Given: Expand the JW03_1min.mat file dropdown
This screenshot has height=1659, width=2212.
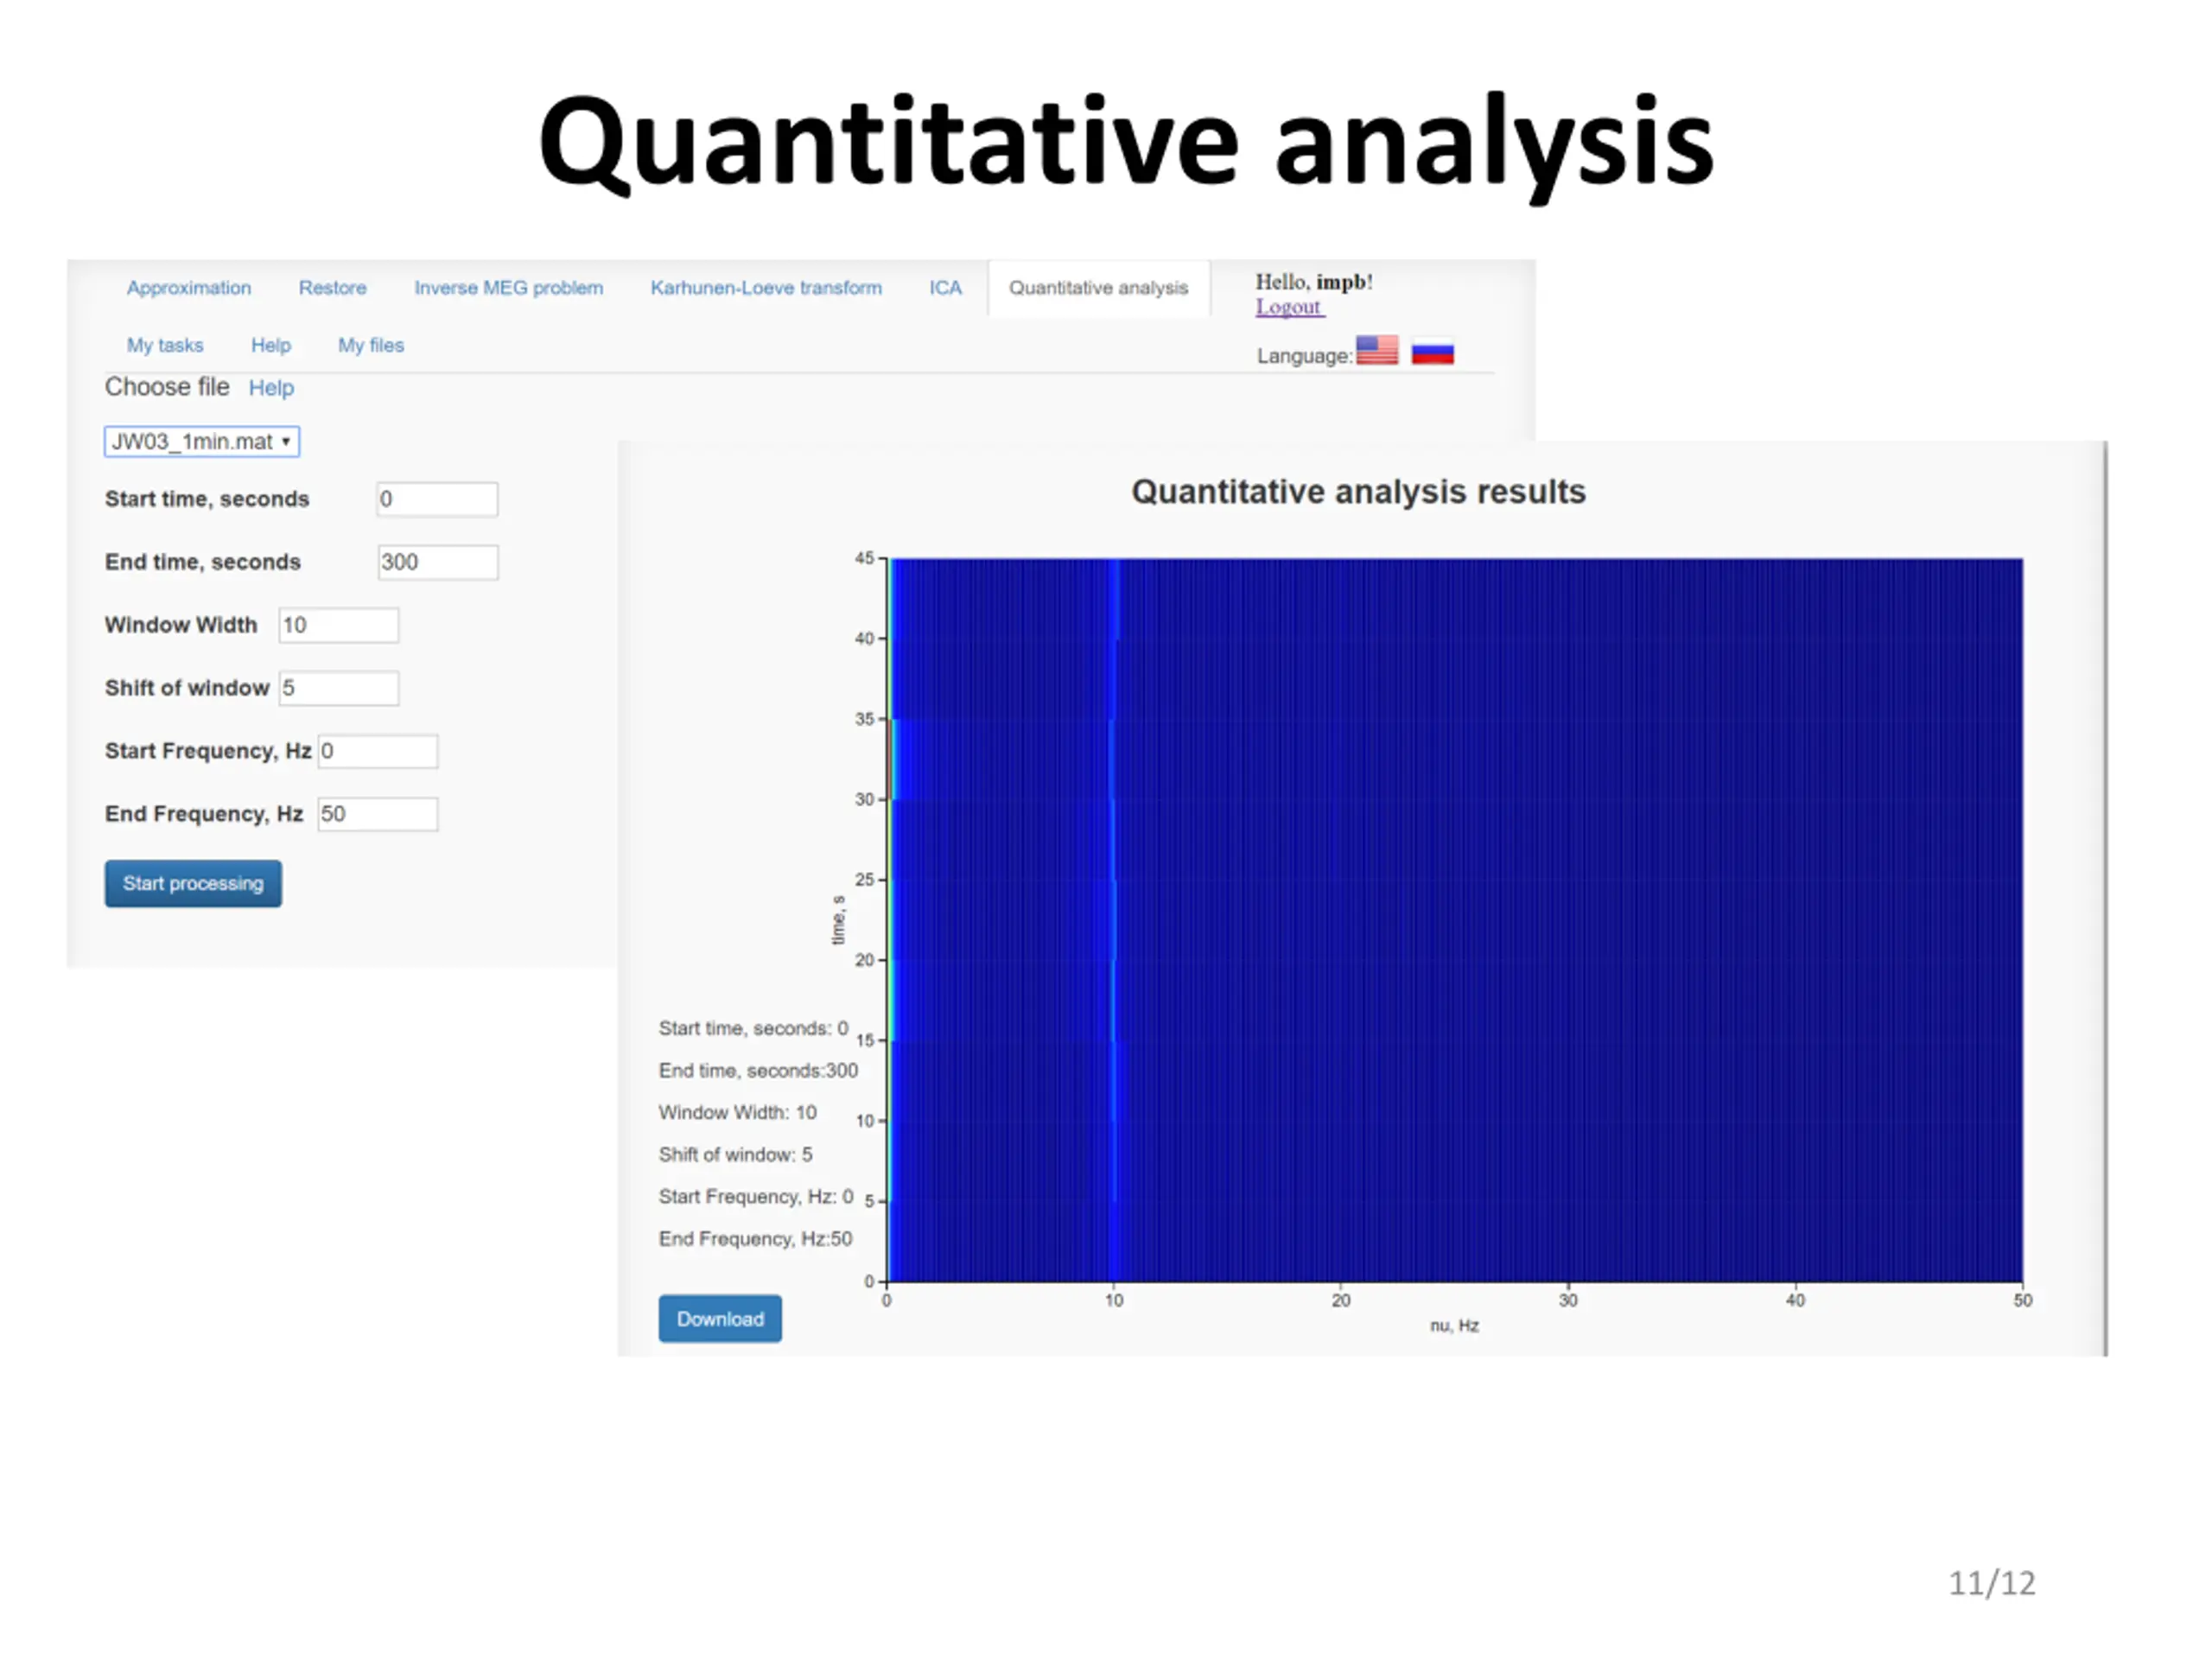Looking at the screenshot, I should coord(202,441).
